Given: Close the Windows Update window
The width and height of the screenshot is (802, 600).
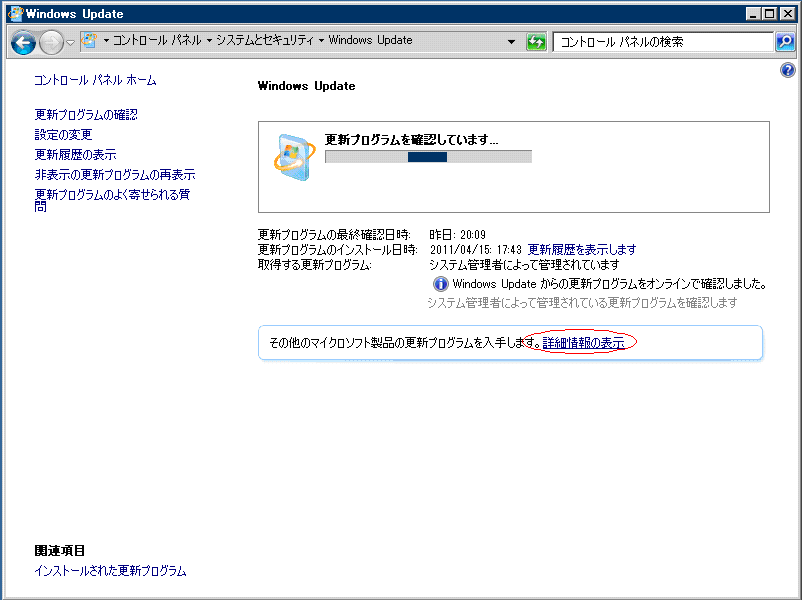Looking at the screenshot, I should [x=788, y=14].
